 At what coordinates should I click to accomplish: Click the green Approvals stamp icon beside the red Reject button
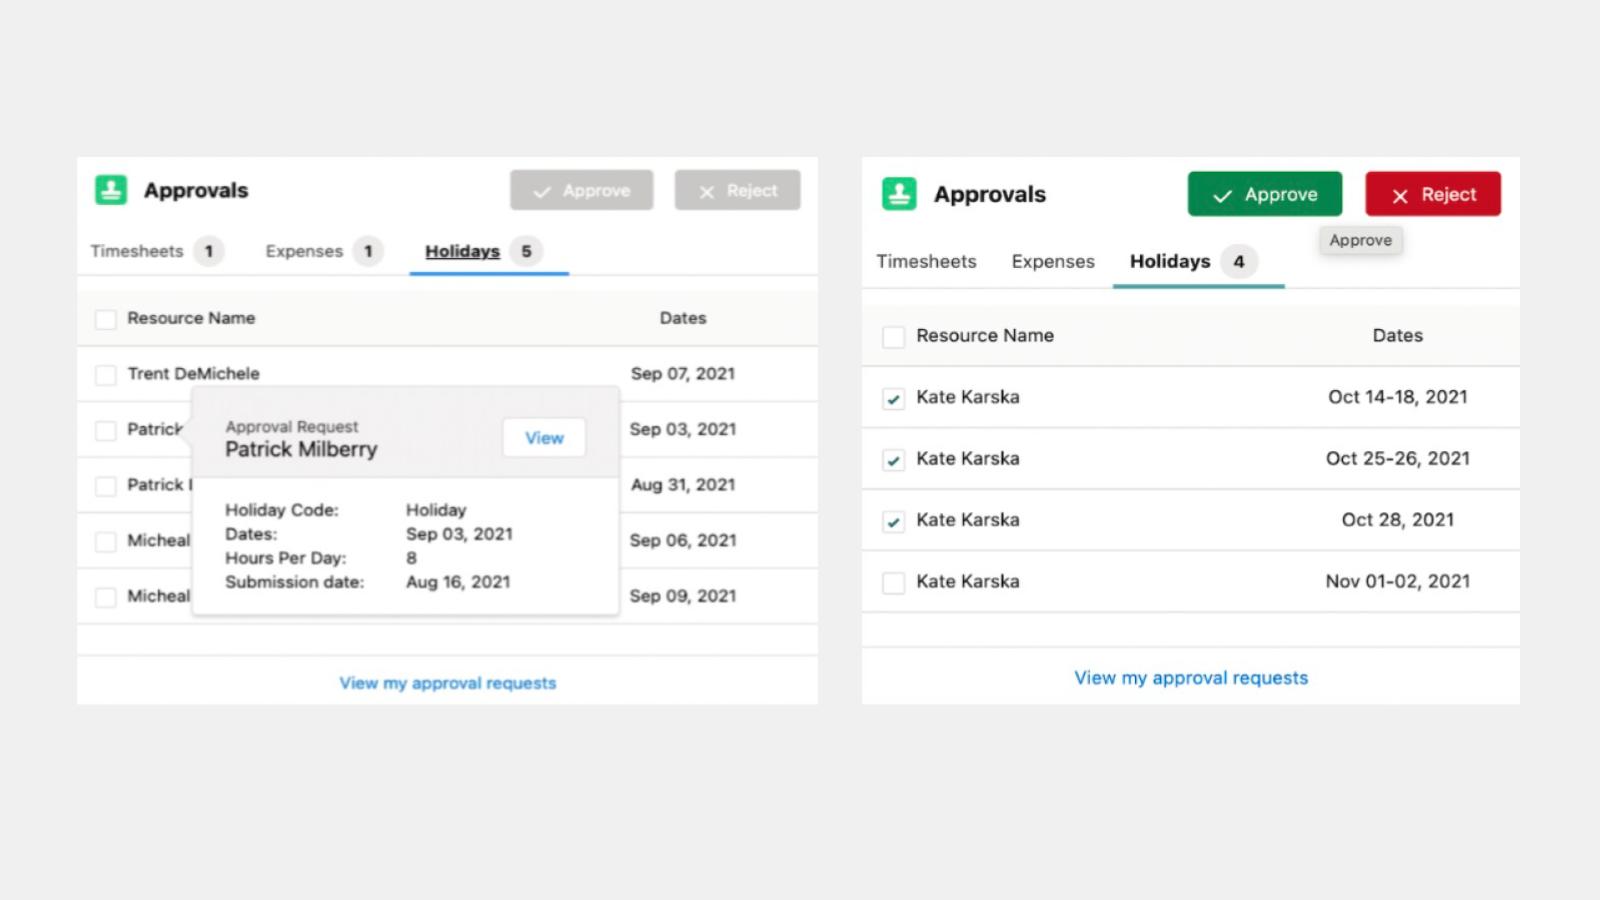pos(899,194)
